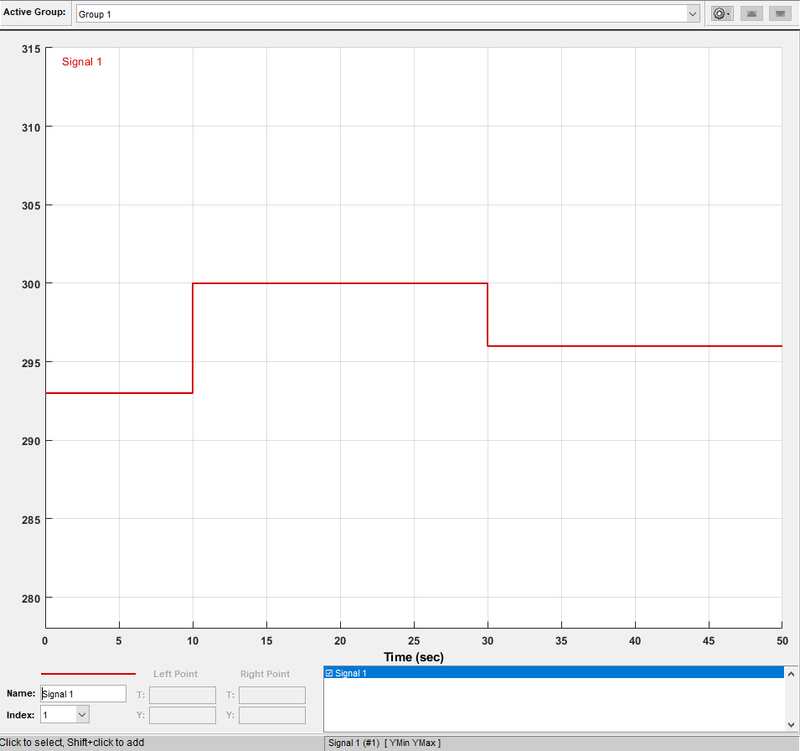Toggle the Signal 1 checkbox in the signal list

point(330,674)
